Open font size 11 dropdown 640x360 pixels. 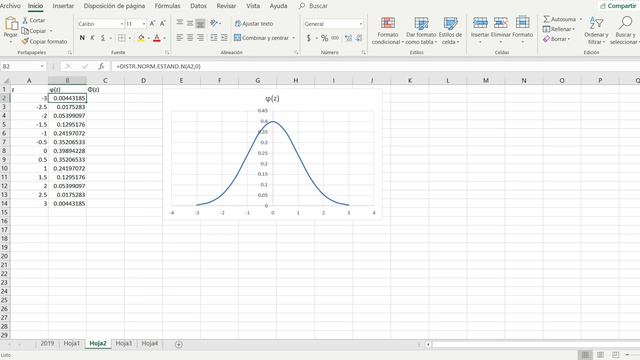(143, 24)
